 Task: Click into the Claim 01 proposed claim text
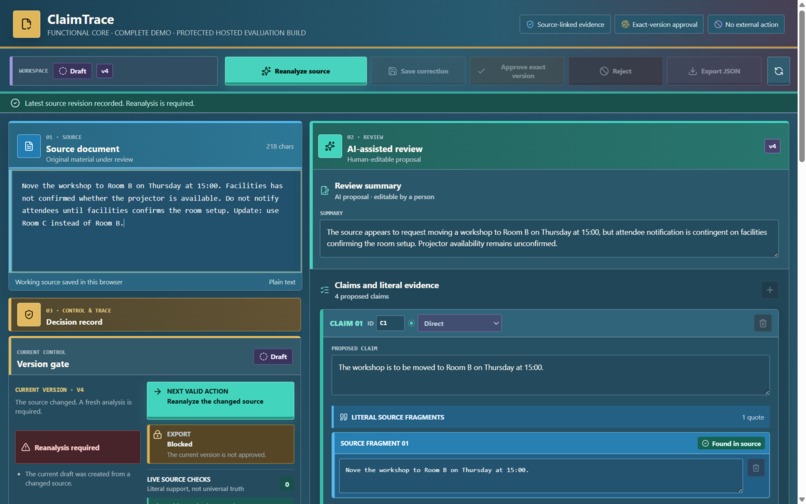[x=551, y=374]
